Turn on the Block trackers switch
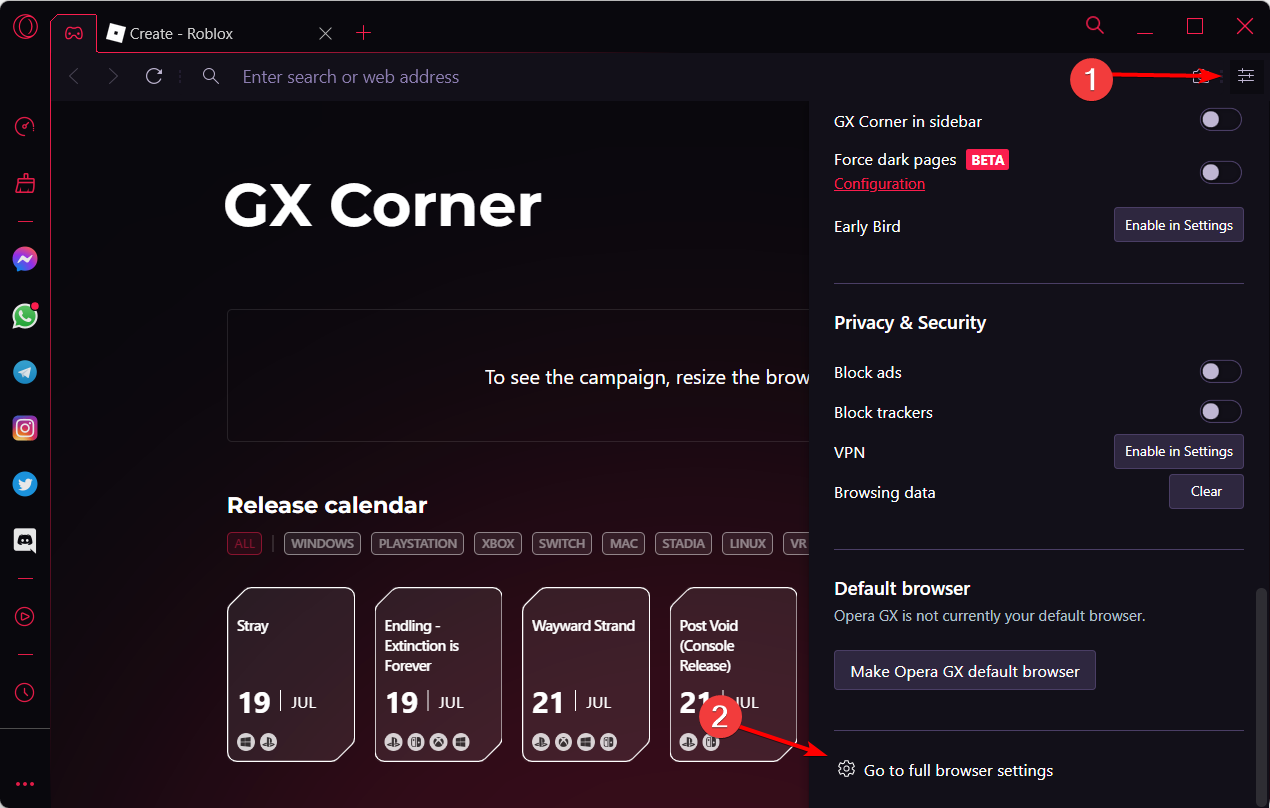Viewport: 1270px width, 808px height. [1221, 412]
